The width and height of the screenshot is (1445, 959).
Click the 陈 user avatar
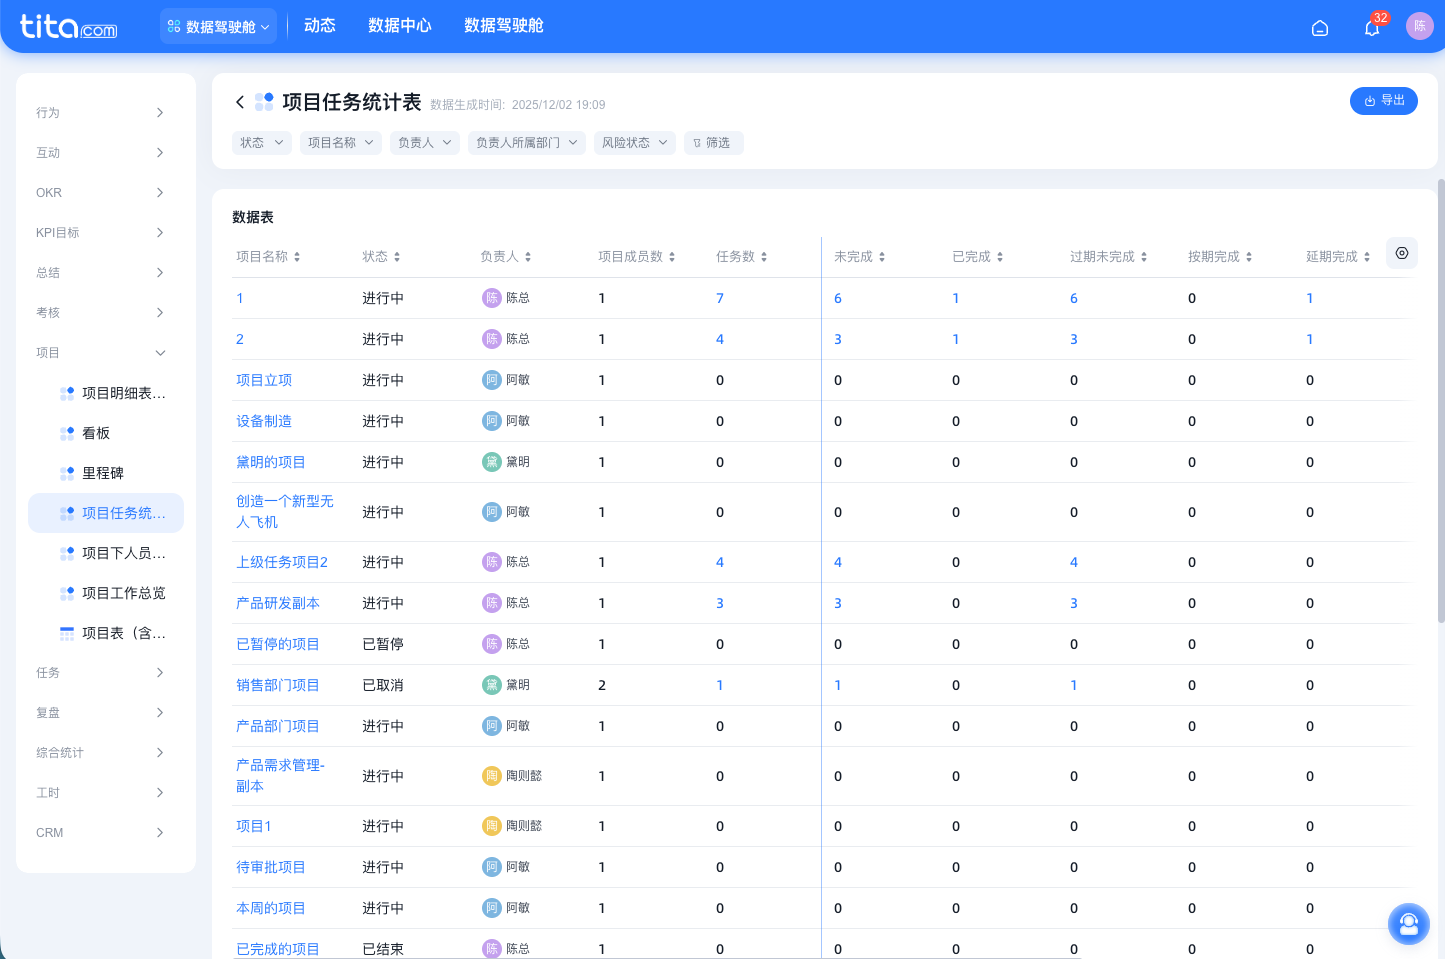pos(1420,26)
